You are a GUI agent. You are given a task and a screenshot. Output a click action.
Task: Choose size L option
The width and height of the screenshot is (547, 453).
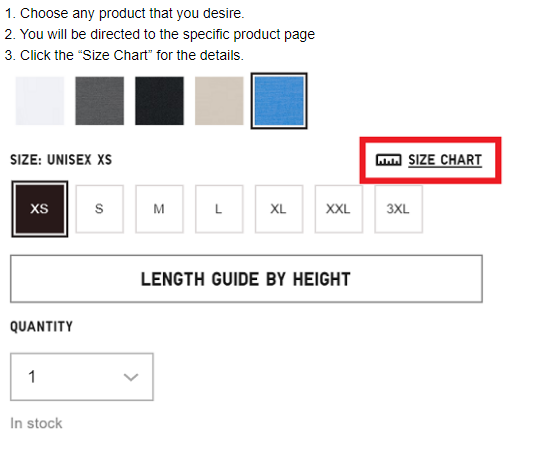219,209
